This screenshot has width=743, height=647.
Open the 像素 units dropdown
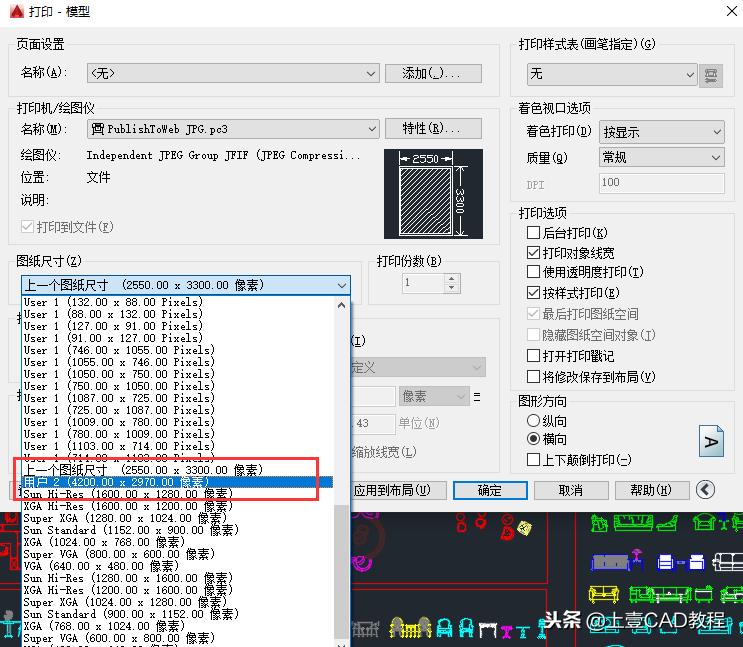tap(434, 396)
